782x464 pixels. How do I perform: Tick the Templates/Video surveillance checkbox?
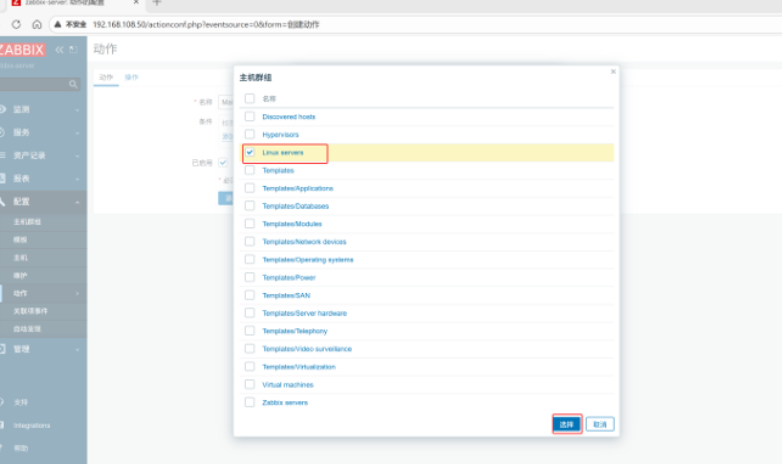point(250,349)
